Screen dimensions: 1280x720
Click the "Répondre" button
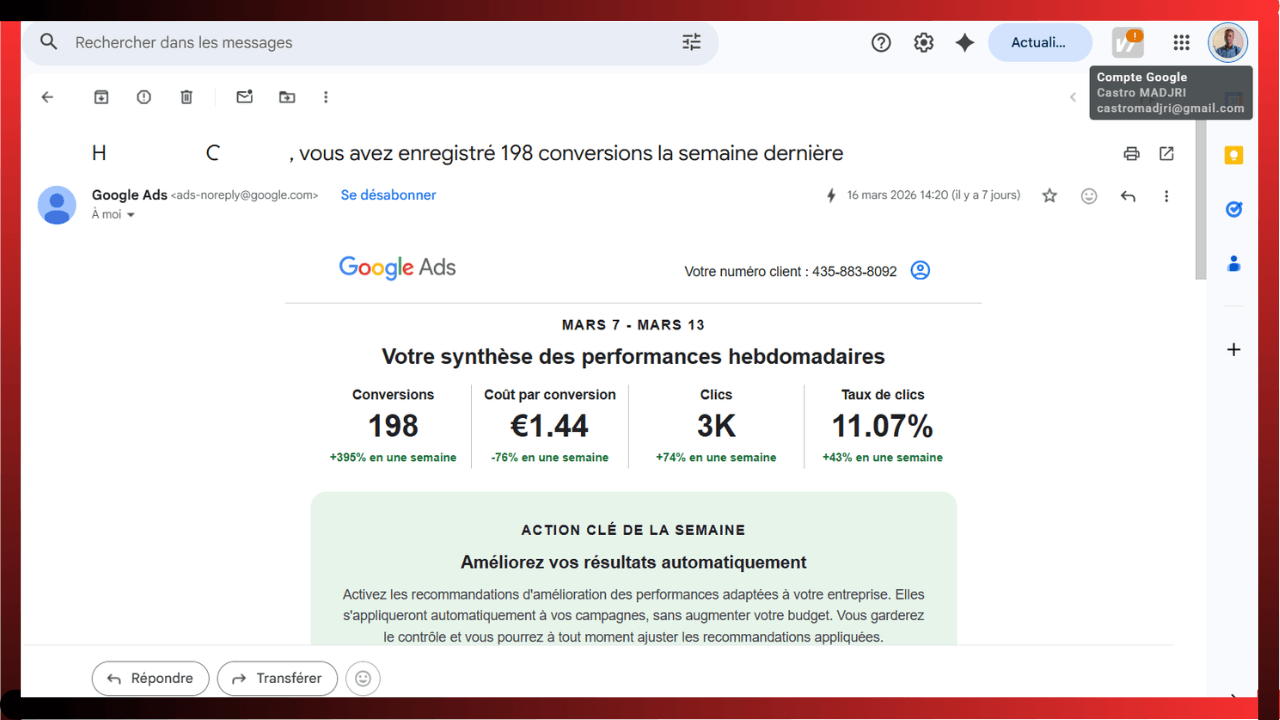pyautogui.click(x=150, y=678)
